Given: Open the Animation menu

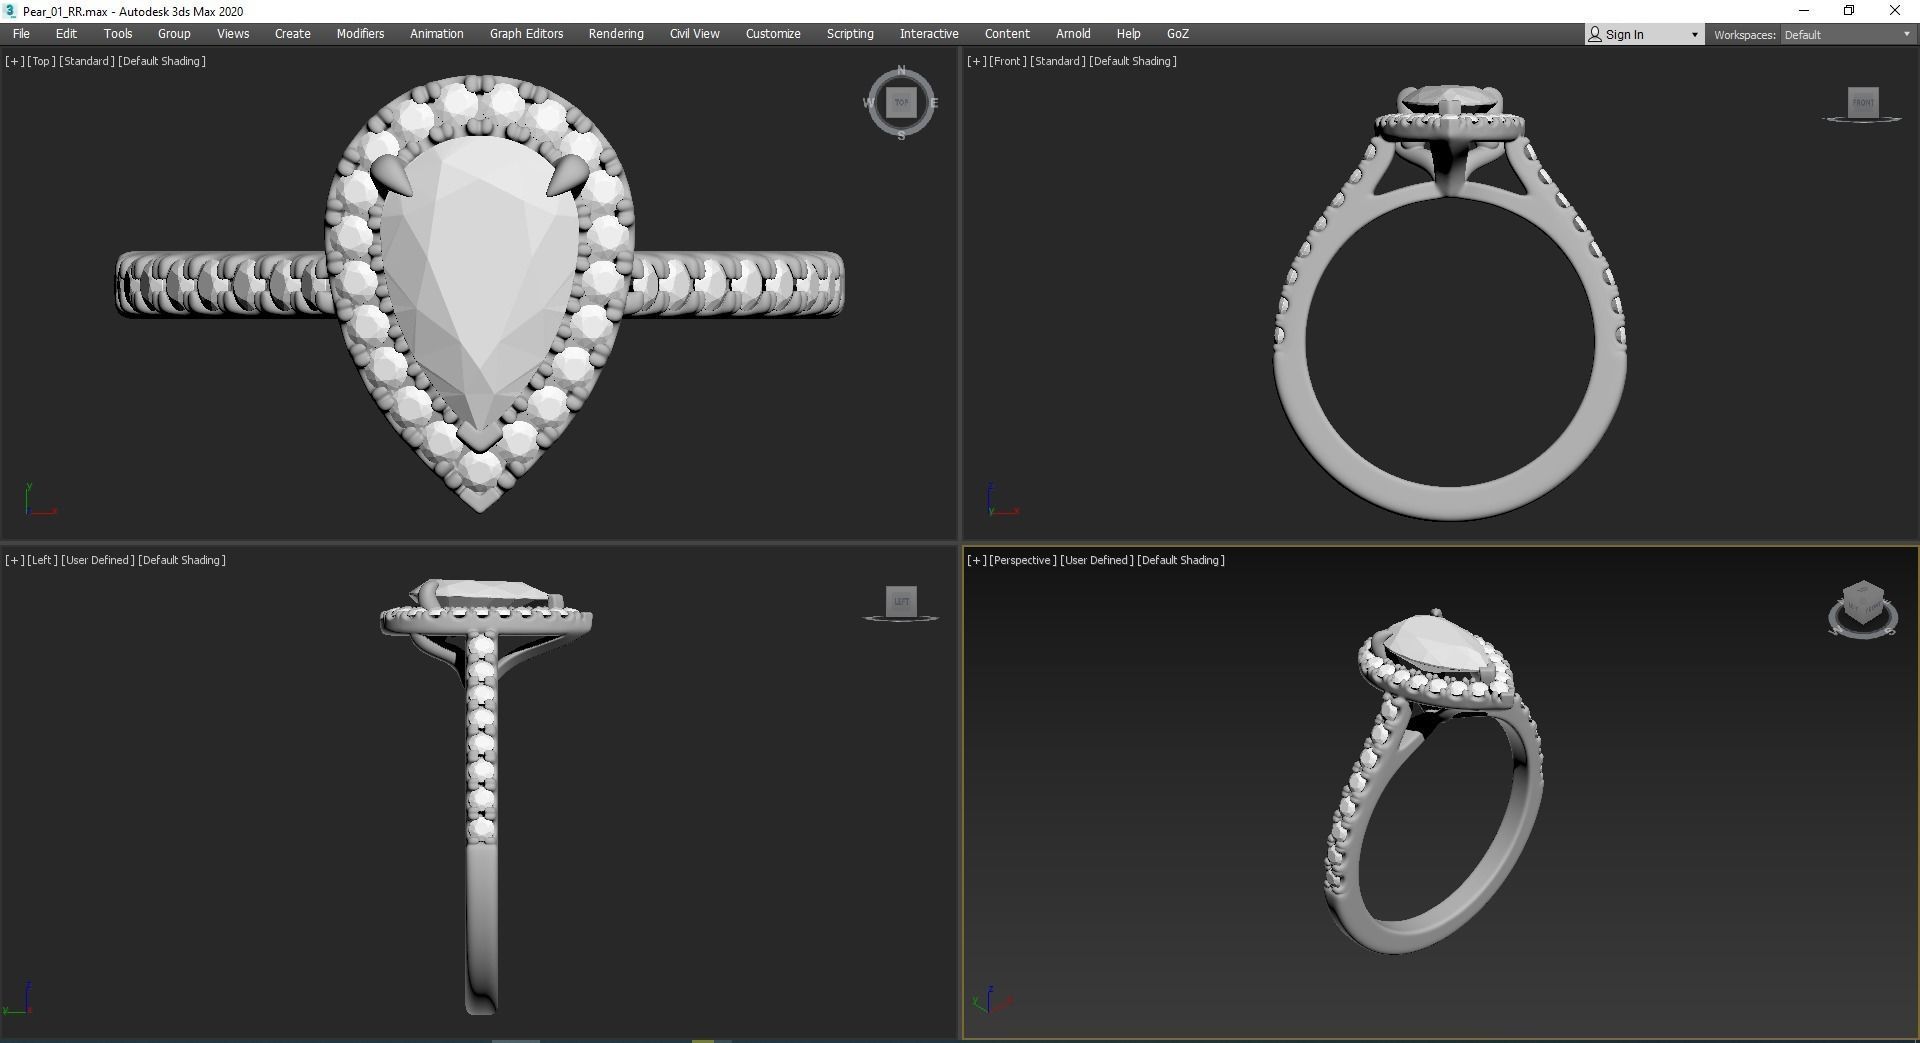Looking at the screenshot, I should [437, 34].
